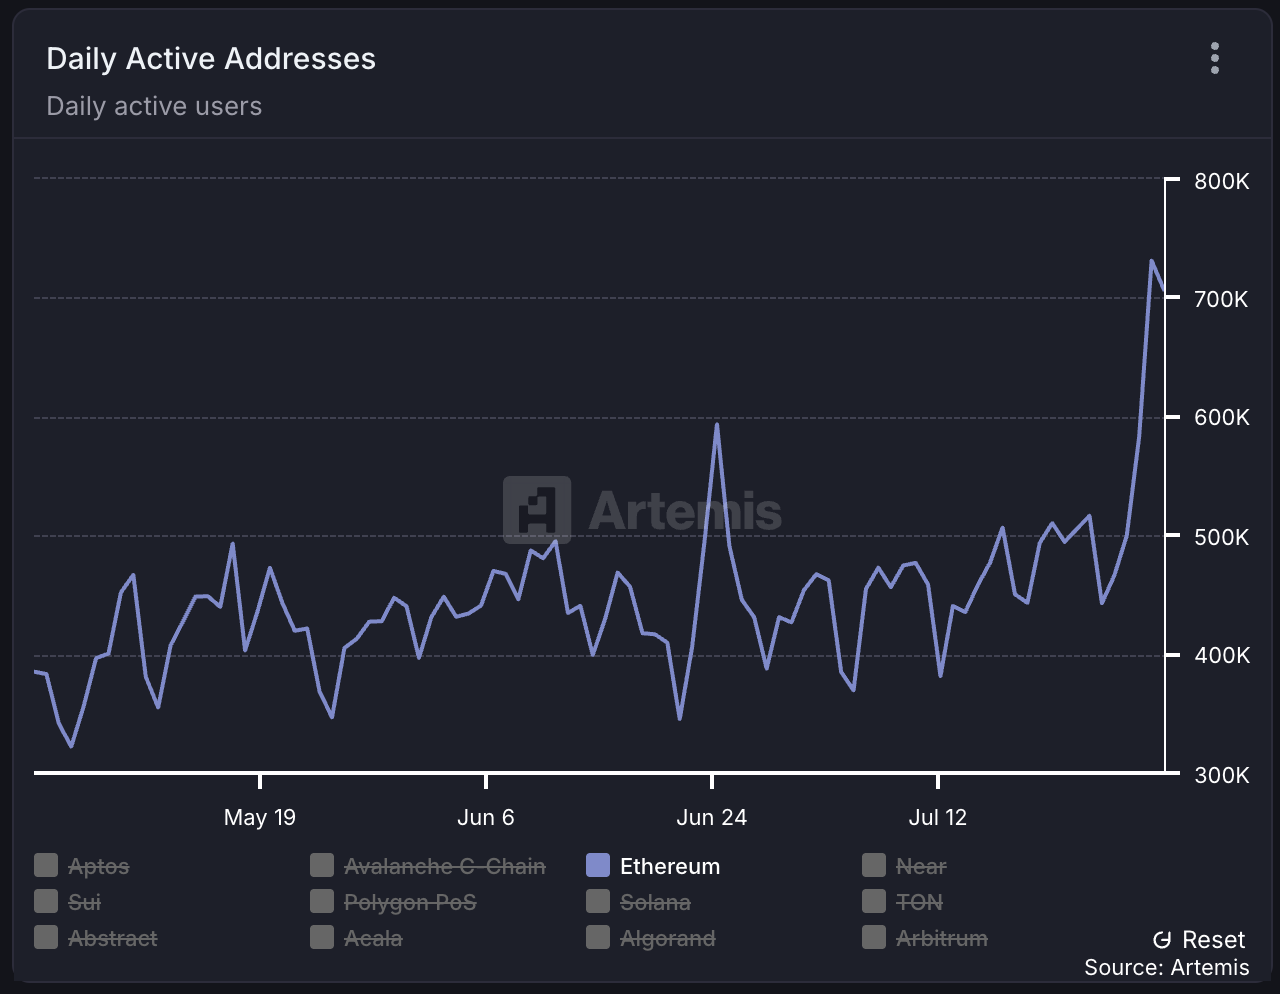1280x994 pixels.
Task: Click the Daily Active Addresses title
Action: tap(211, 59)
